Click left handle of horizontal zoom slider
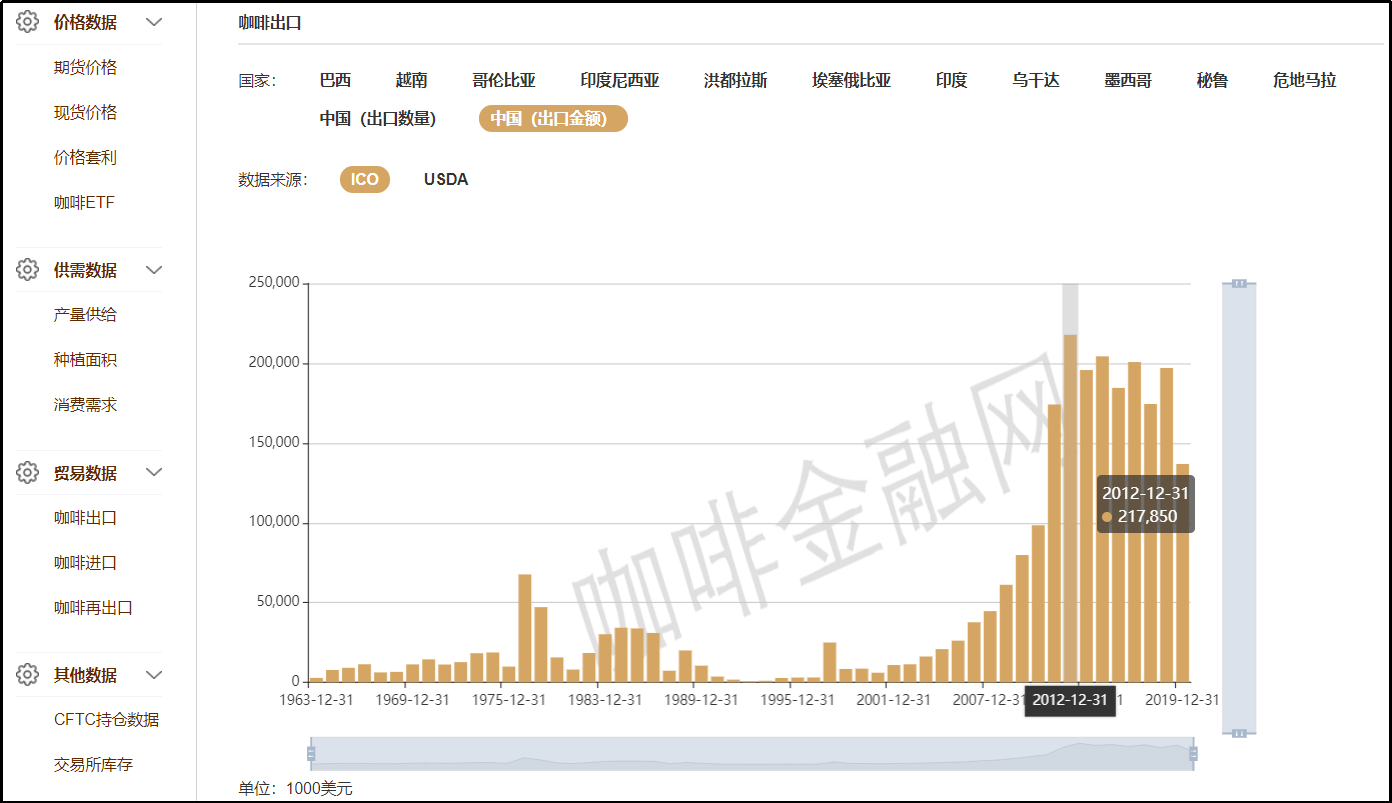 point(311,753)
